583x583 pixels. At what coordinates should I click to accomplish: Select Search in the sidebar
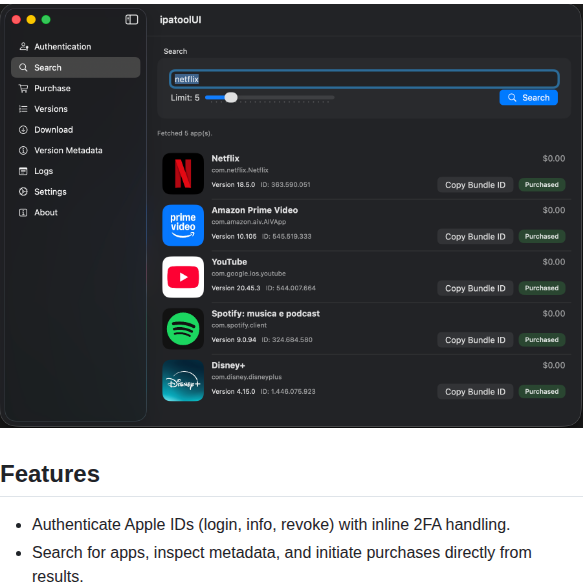point(76,67)
